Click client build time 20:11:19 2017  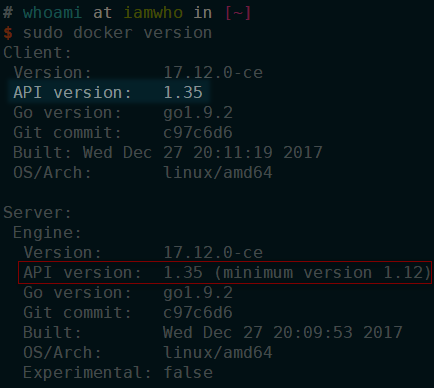pos(258,153)
